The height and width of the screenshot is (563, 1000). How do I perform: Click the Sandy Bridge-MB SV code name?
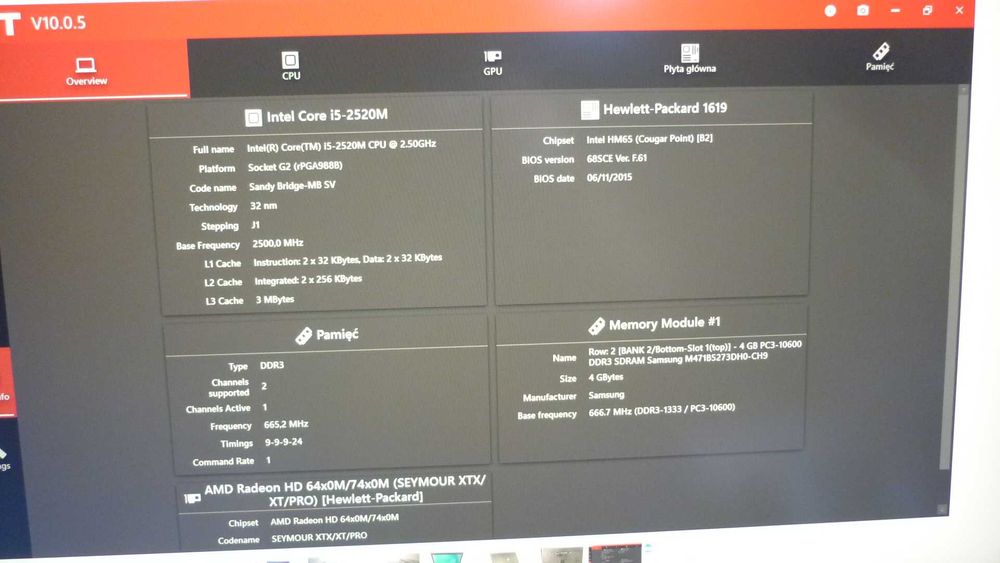pyautogui.click(x=292, y=186)
